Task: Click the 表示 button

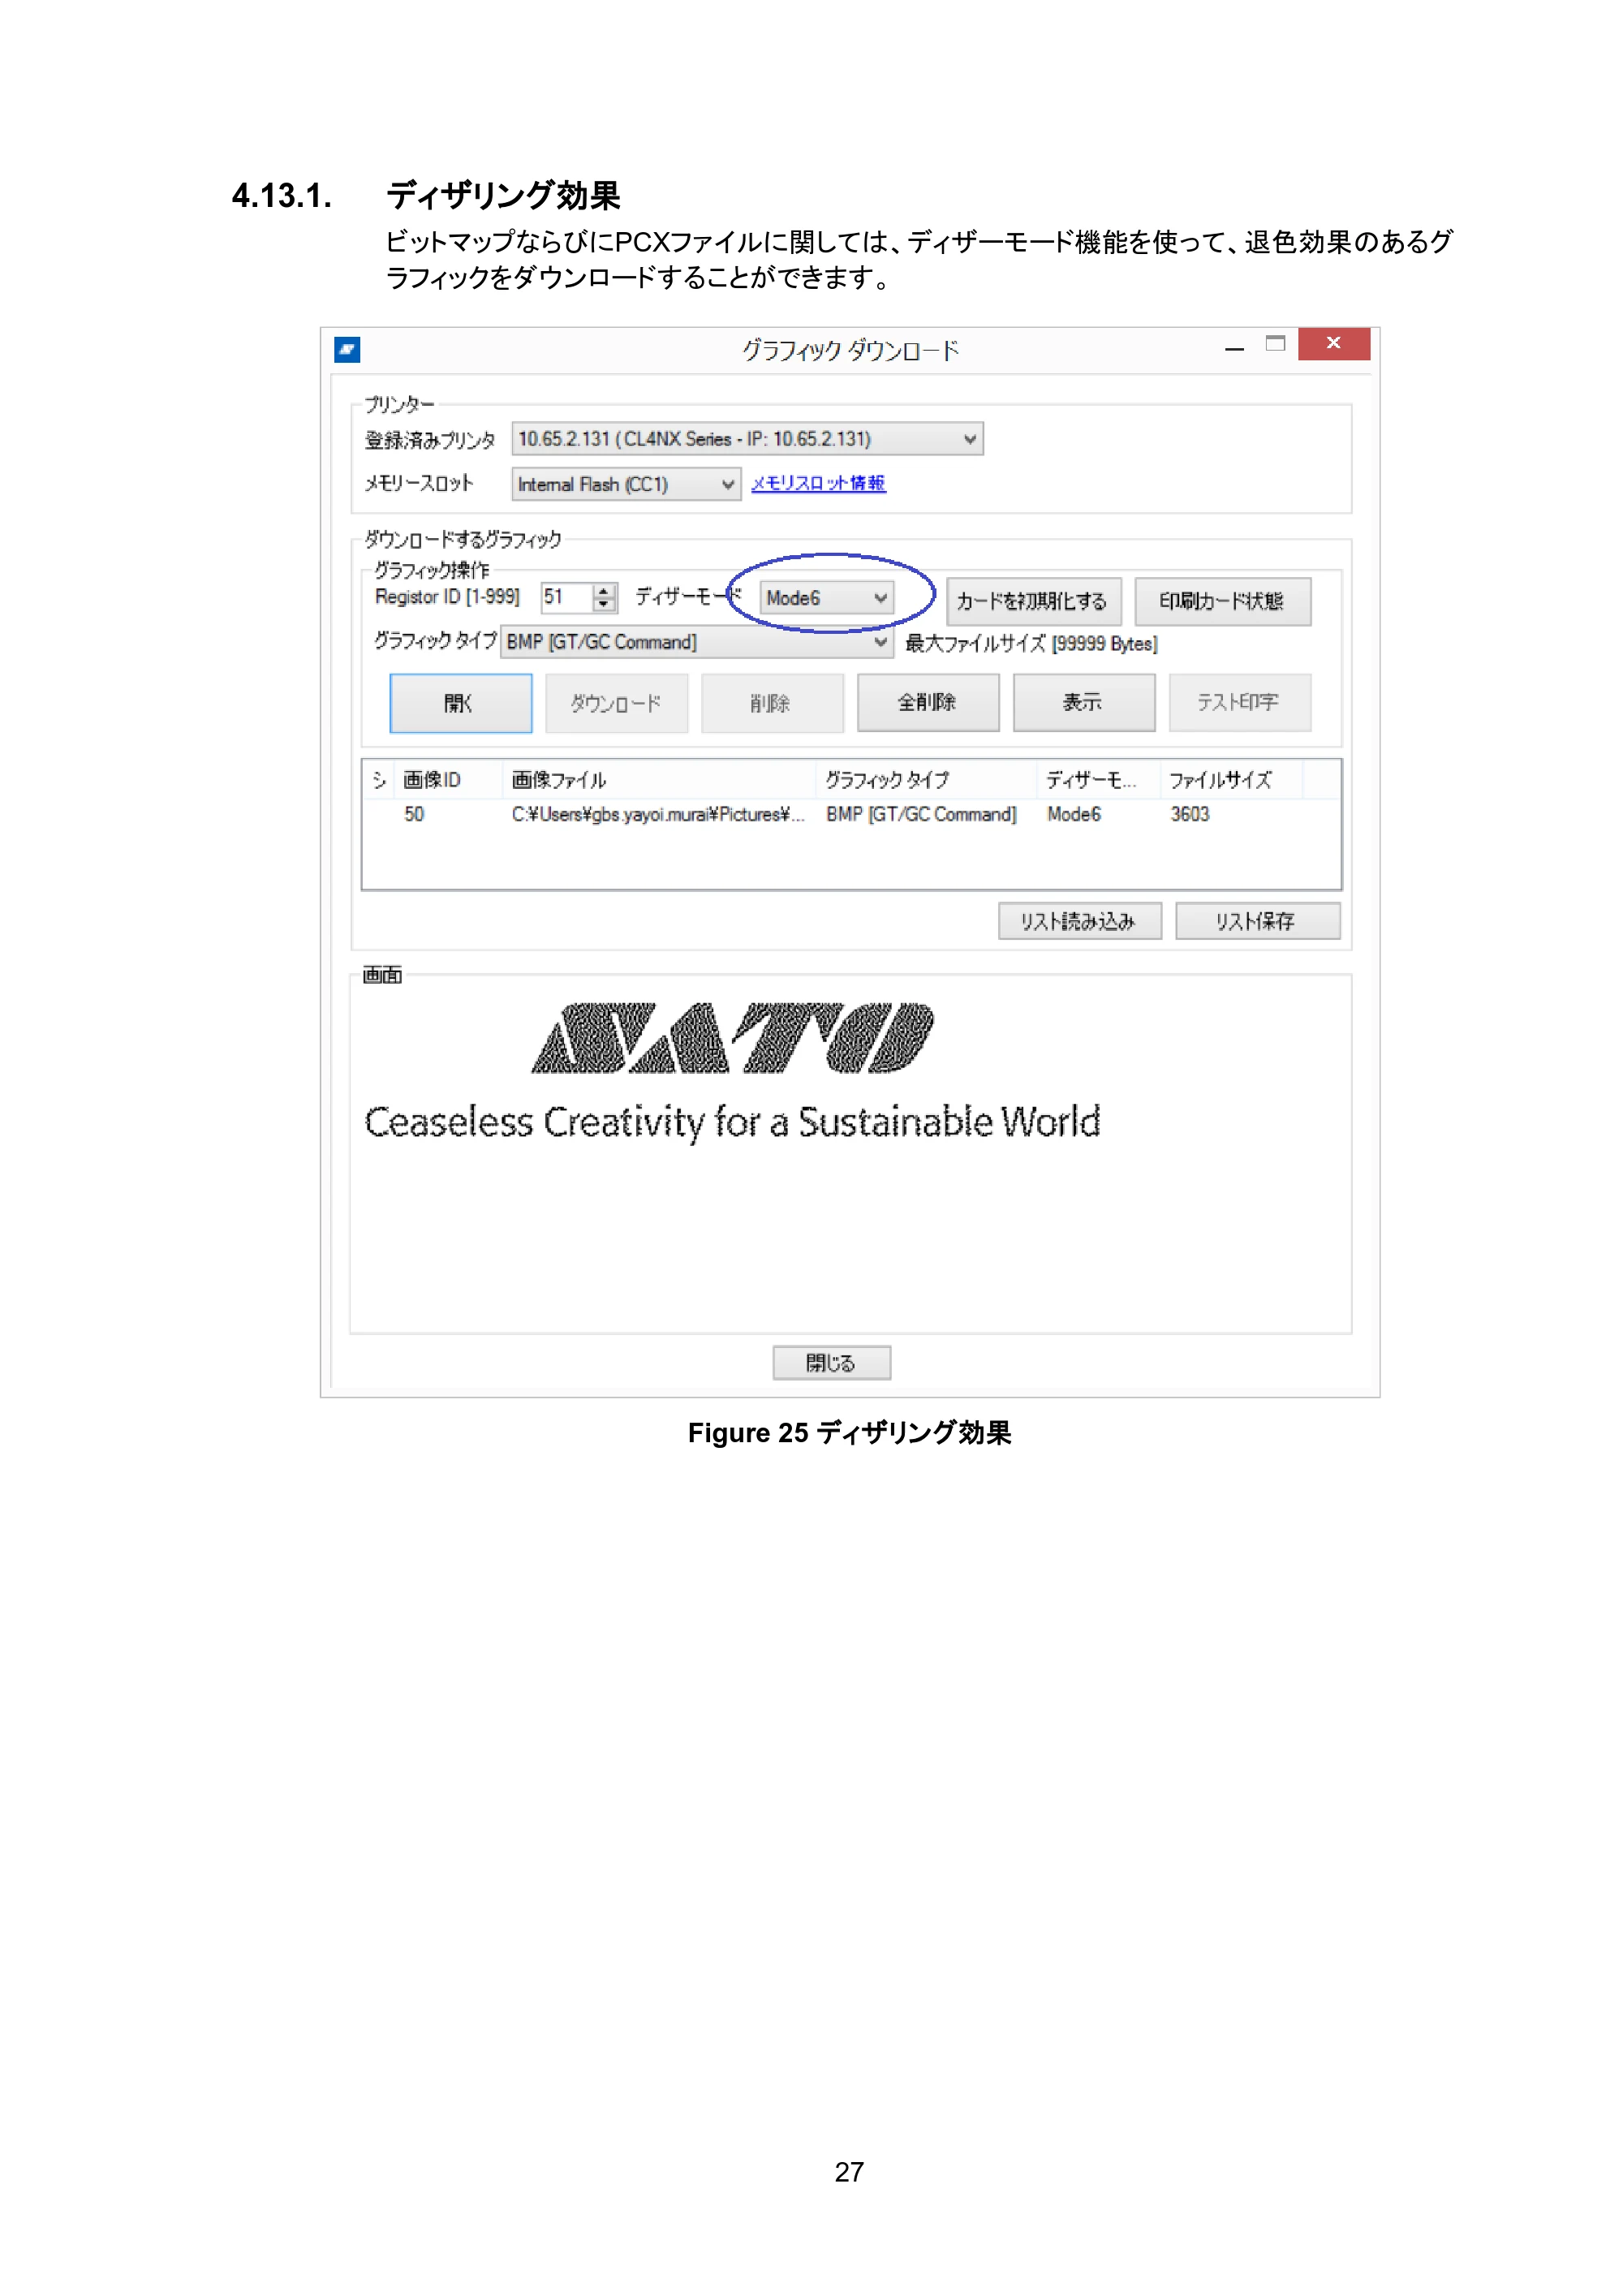Action: pyautogui.click(x=1084, y=702)
